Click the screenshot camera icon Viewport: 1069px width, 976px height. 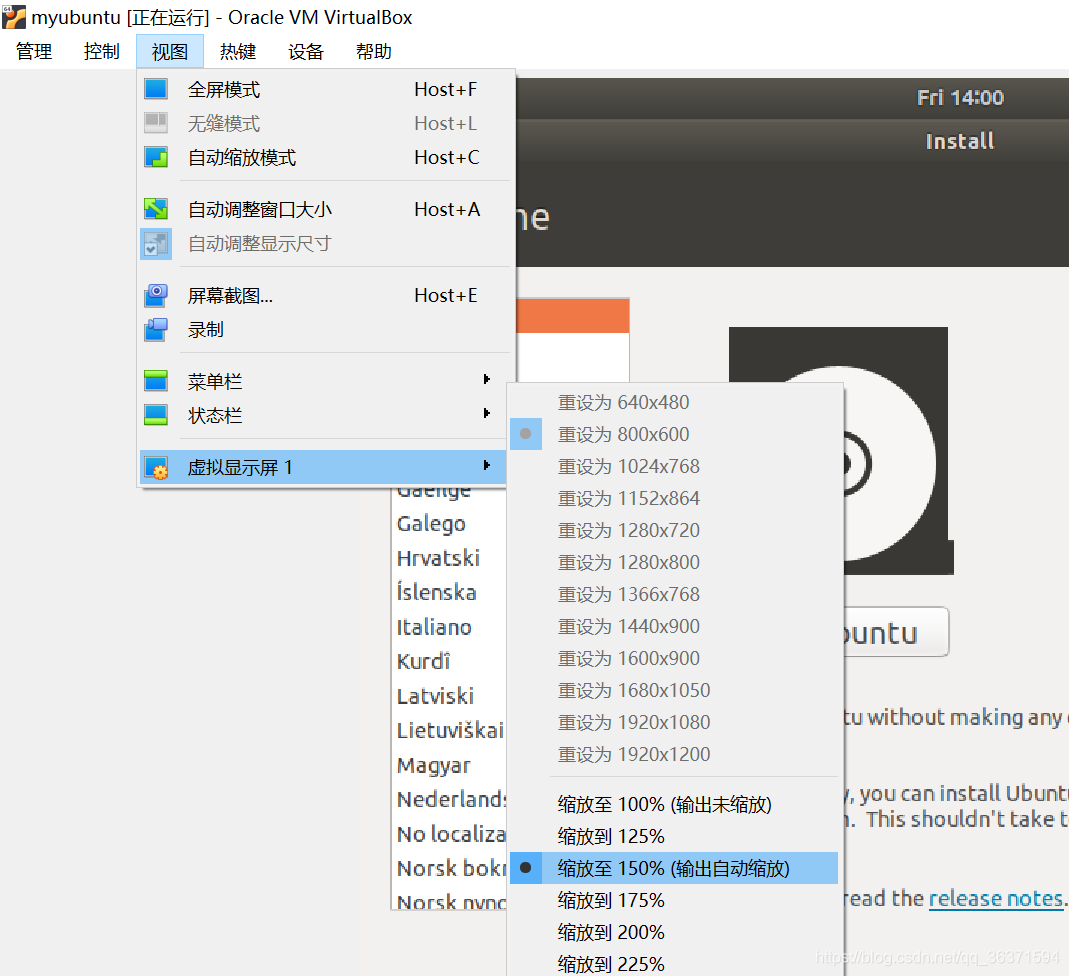pos(156,295)
